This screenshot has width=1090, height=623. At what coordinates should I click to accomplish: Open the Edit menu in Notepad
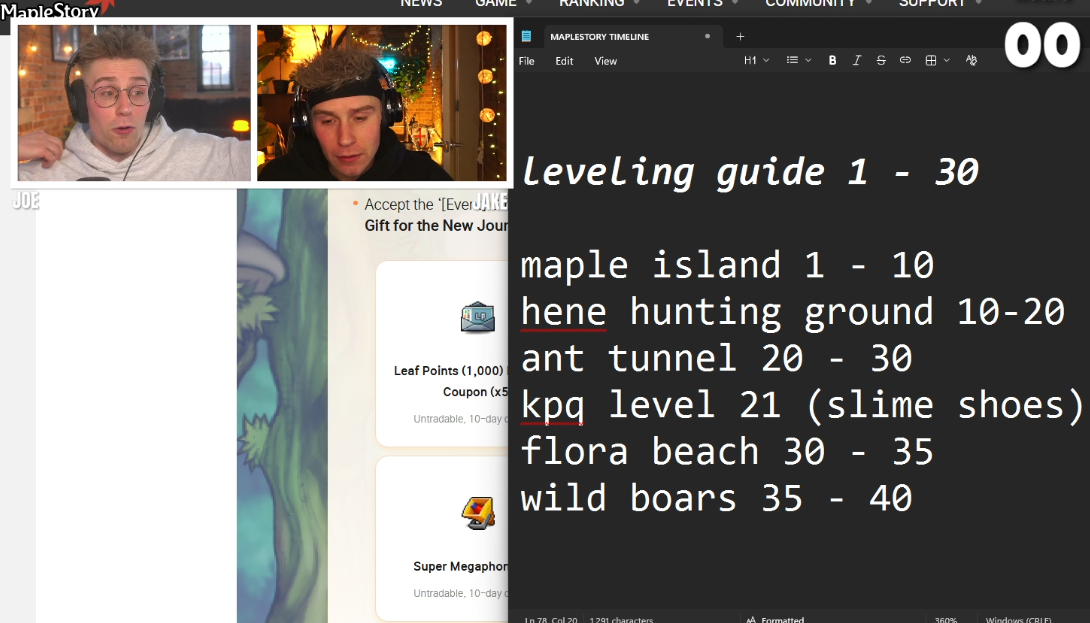pos(564,61)
